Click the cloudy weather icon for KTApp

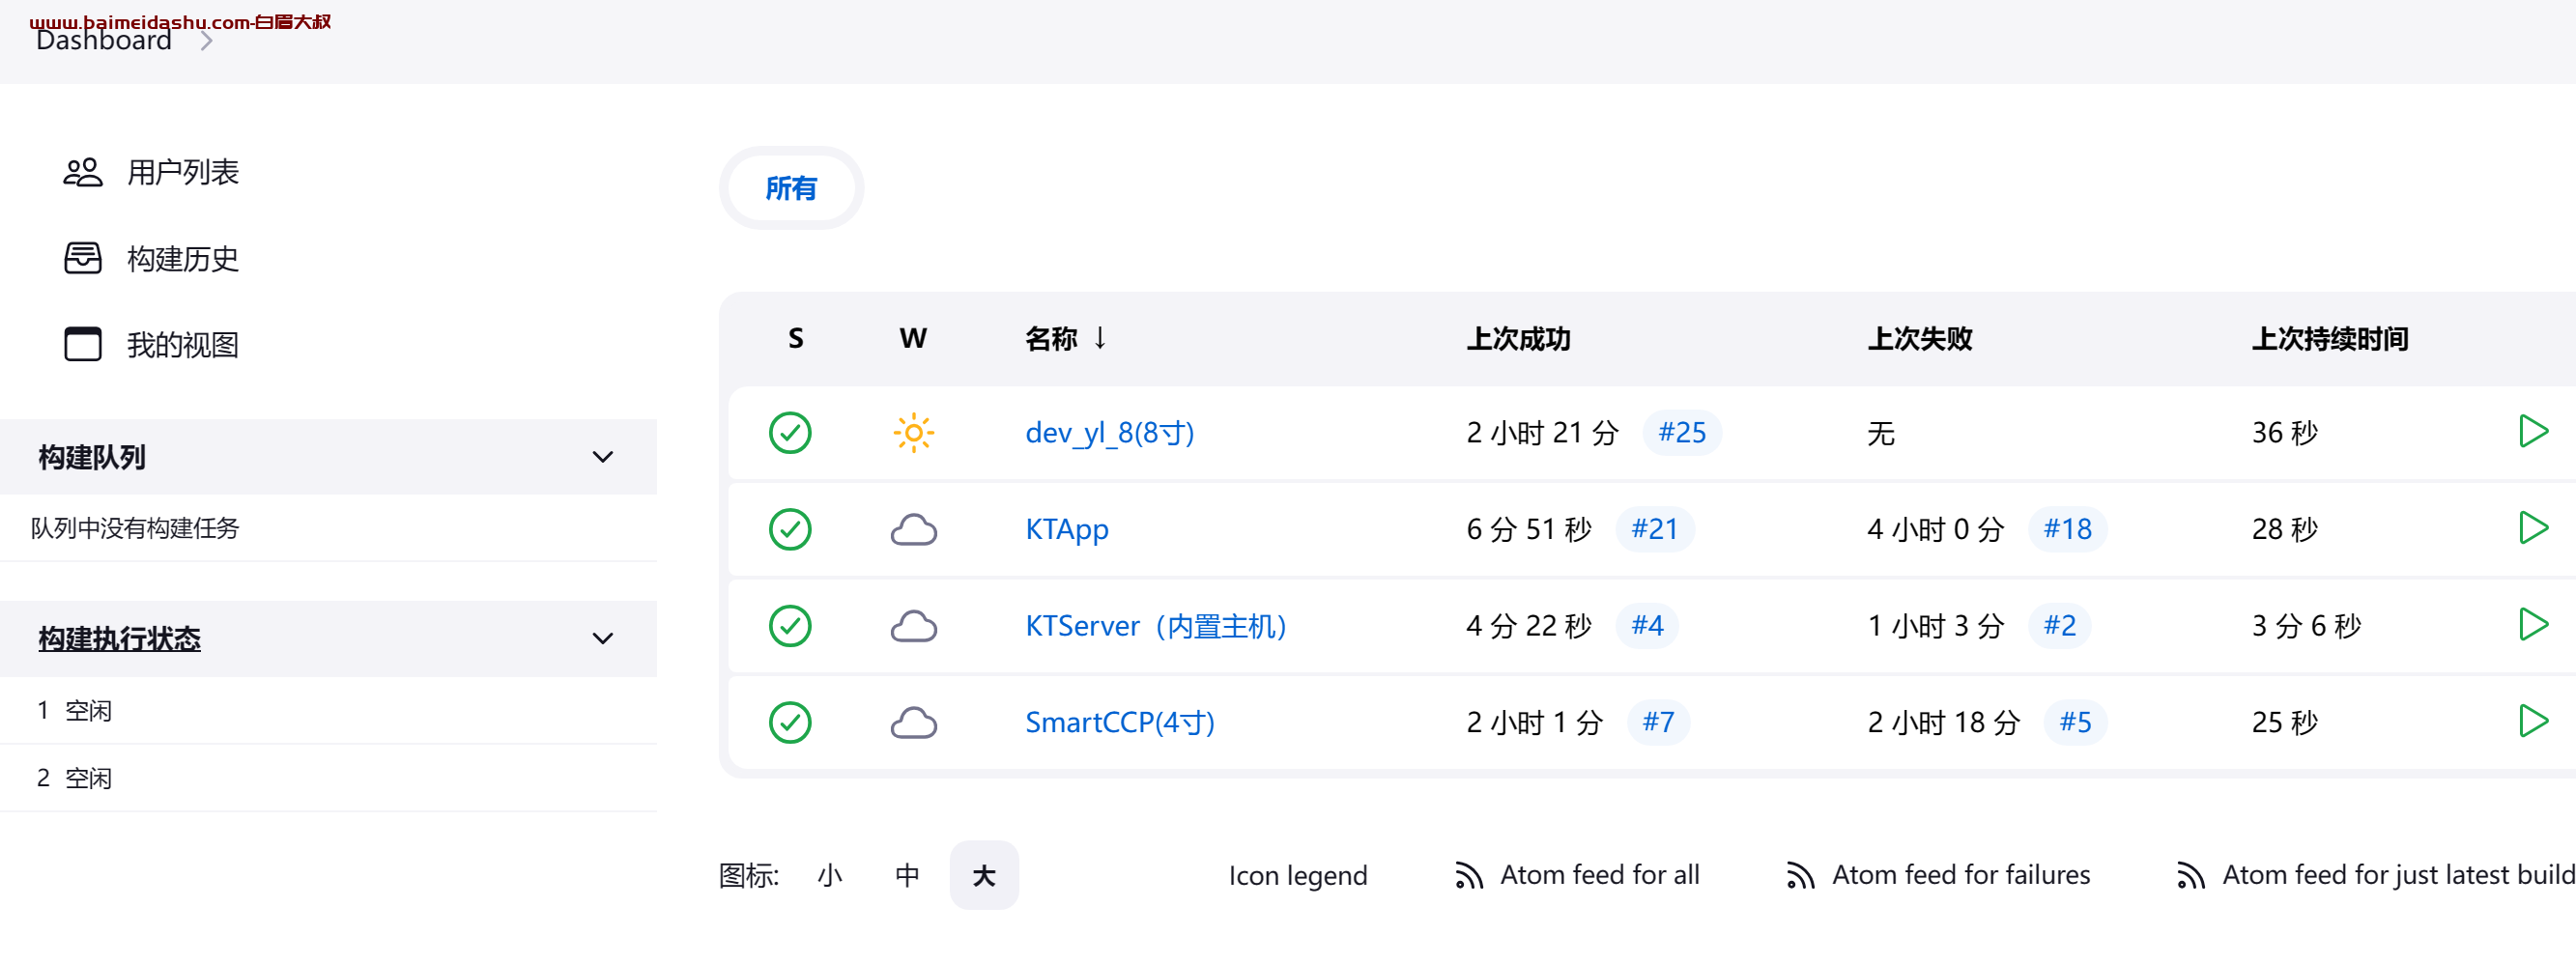(913, 529)
